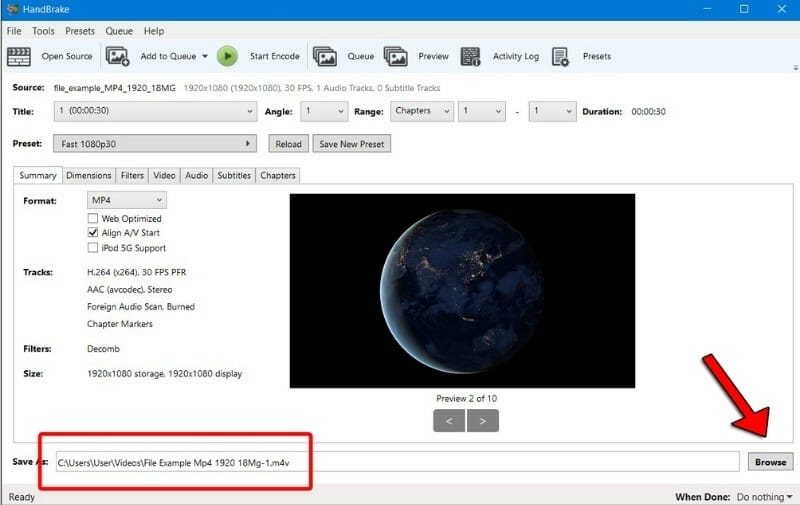Click the Earth preview image
The height and width of the screenshot is (505, 800).
[x=462, y=291]
